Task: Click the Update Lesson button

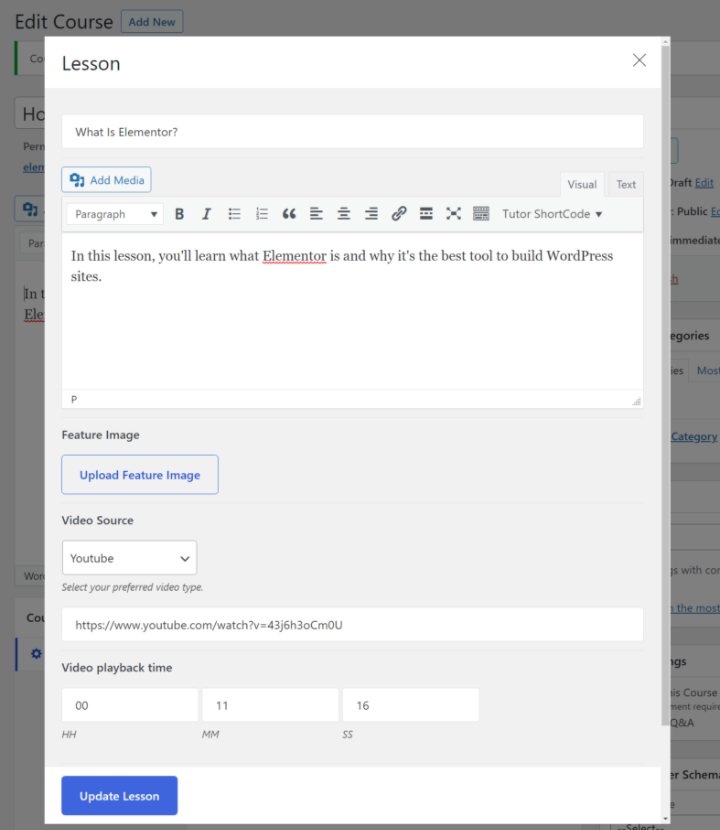Action: click(119, 796)
